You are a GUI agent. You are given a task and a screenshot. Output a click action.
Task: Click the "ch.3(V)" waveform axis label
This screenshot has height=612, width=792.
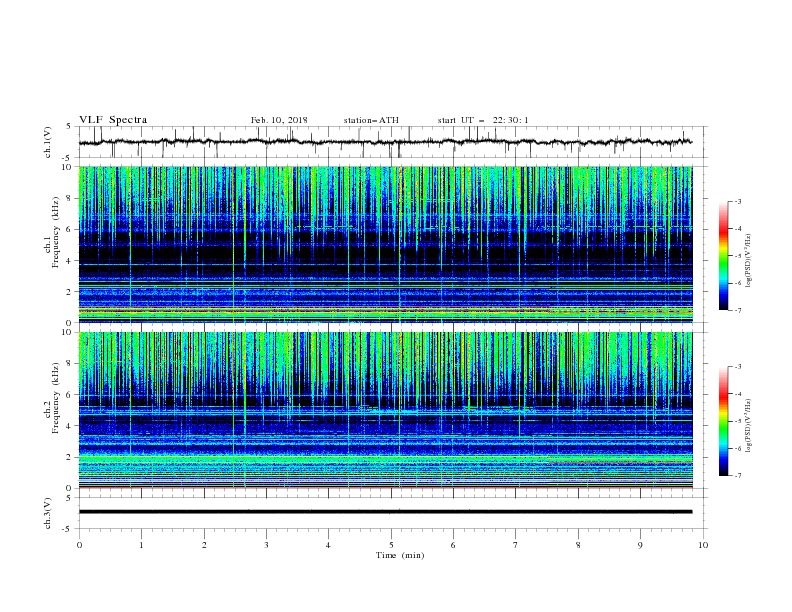48,513
